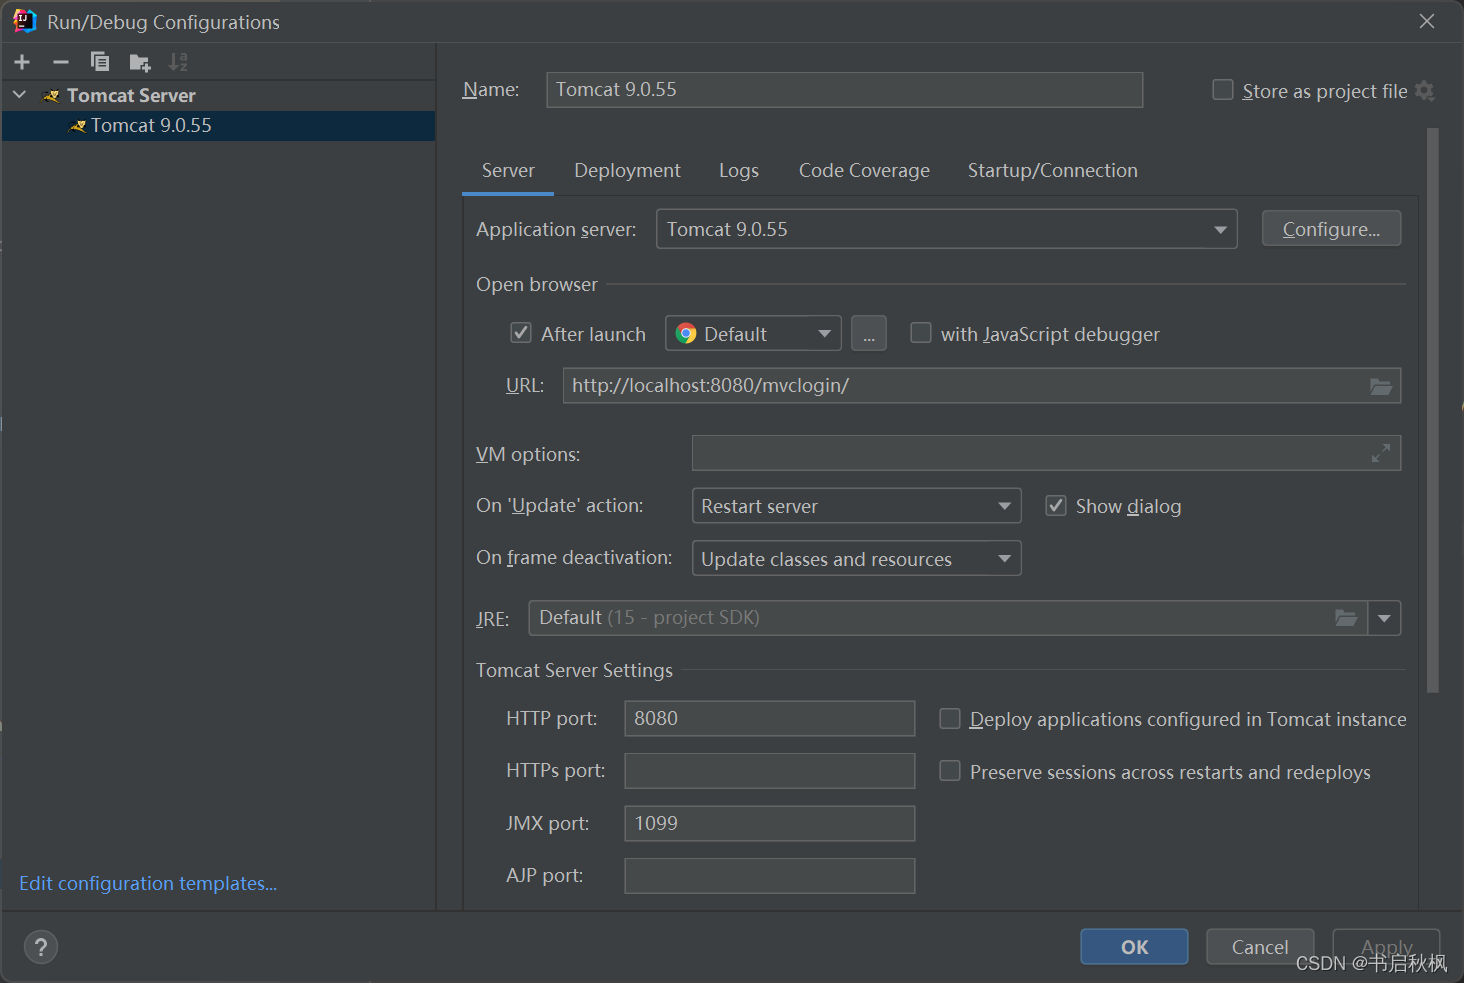Add a new run configuration
The height and width of the screenshot is (983, 1464).
(22, 62)
